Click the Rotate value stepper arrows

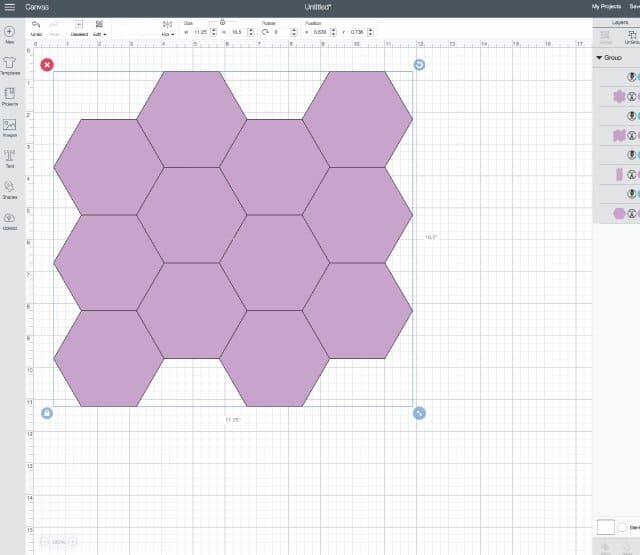[294, 32]
